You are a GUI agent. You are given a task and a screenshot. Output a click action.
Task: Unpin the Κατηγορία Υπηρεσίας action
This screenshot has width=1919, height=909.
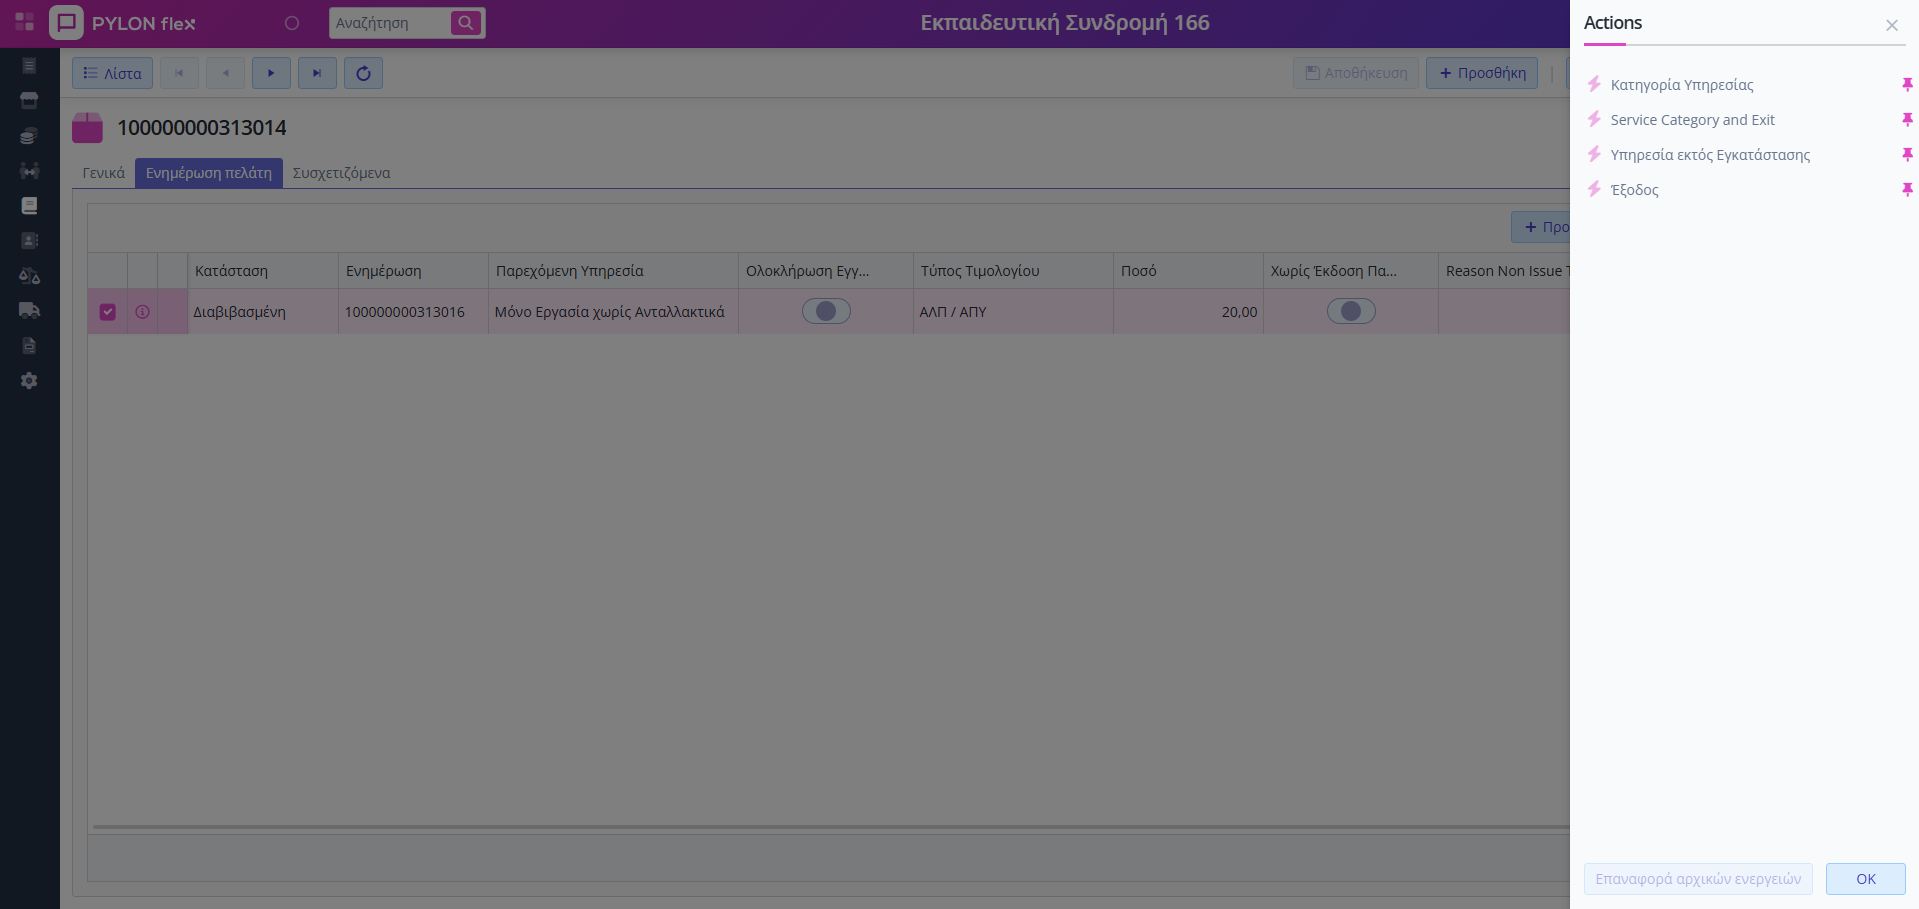click(1906, 85)
